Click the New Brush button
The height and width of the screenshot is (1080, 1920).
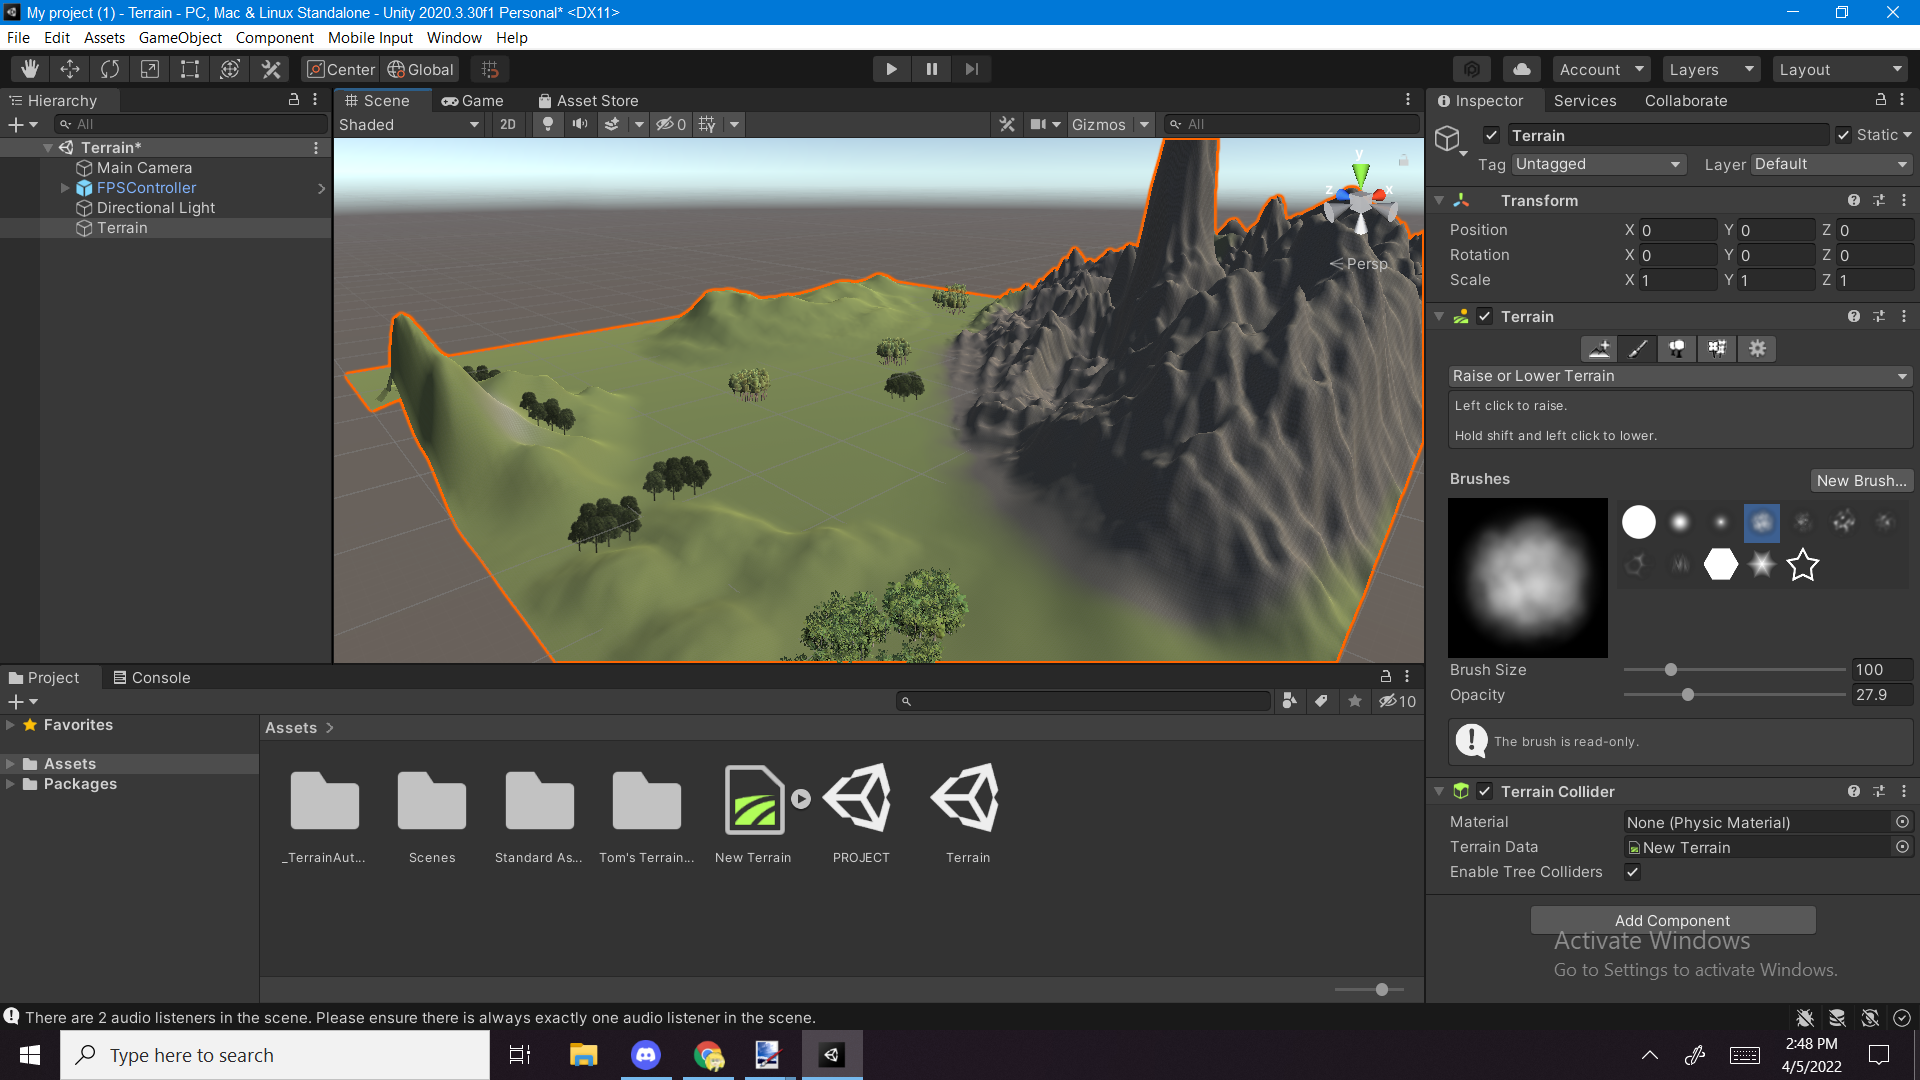tap(1861, 480)
